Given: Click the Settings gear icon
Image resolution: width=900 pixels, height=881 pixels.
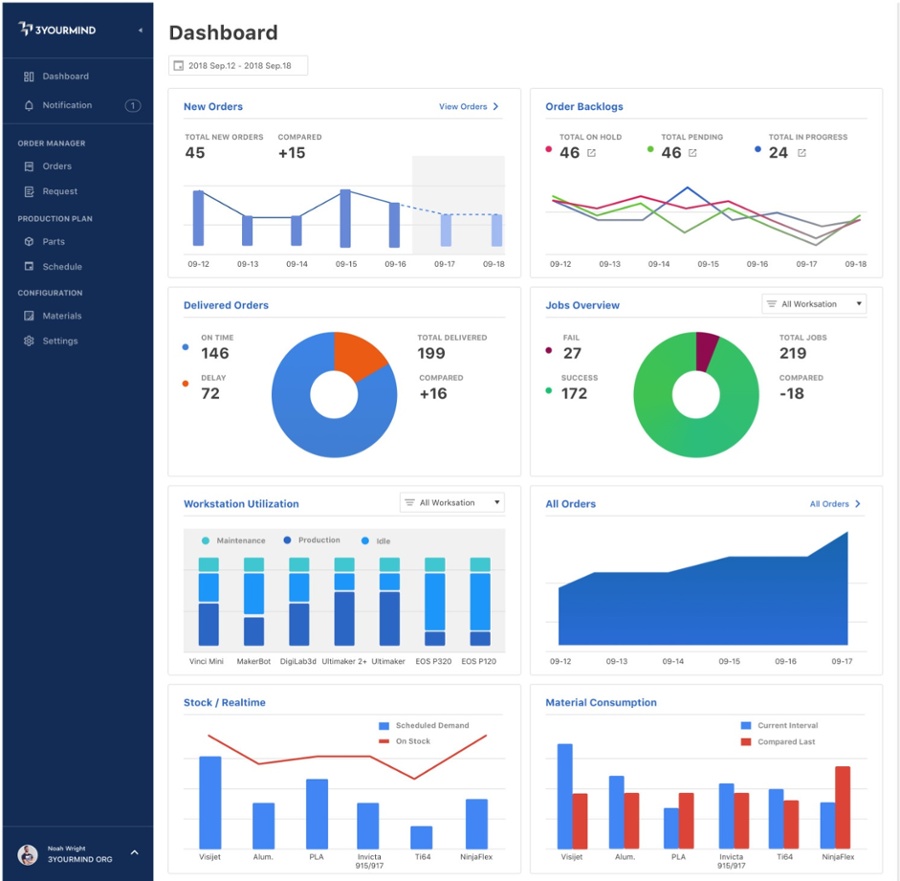Looking at the screenshot, I should [29, 341].
